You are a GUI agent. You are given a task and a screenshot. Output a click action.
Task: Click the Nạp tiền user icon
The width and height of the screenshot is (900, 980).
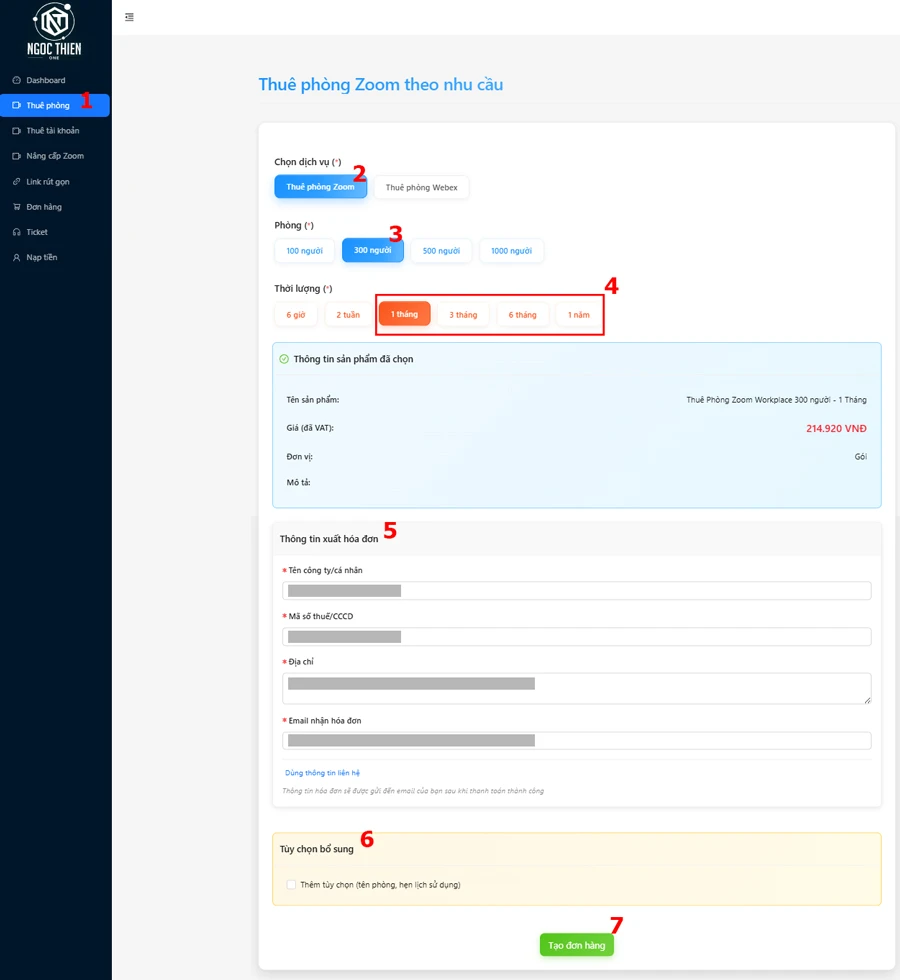pyautogui.click(x=16, y=258)
